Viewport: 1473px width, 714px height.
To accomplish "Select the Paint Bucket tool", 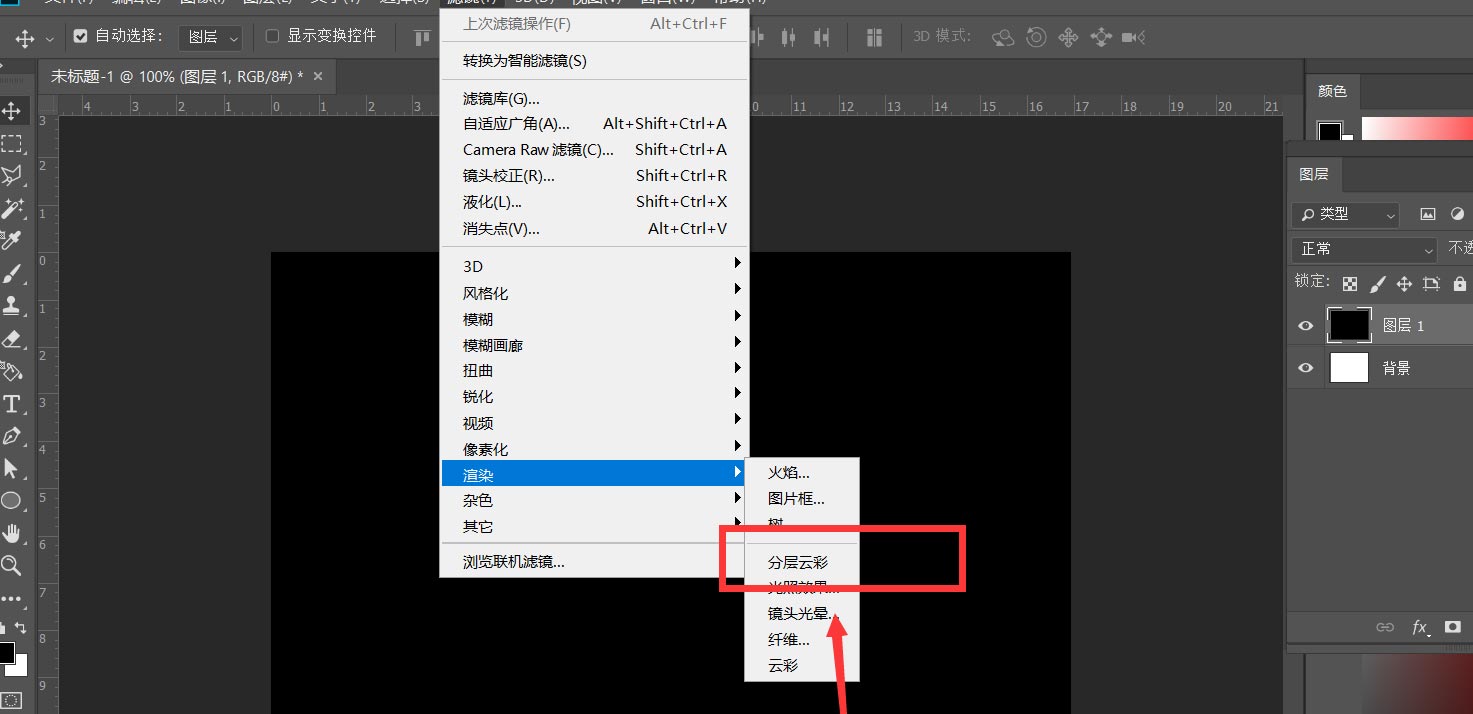I will click(x=12, y=371).
